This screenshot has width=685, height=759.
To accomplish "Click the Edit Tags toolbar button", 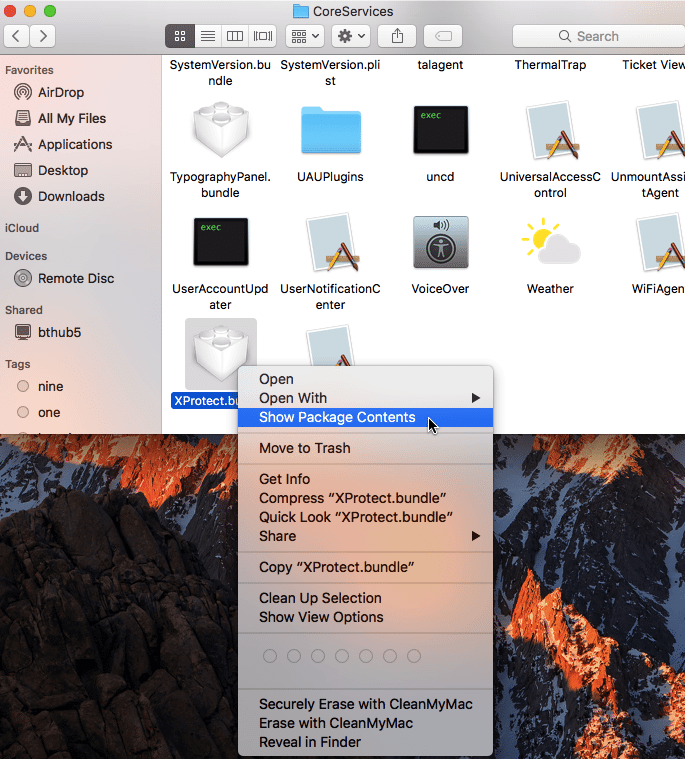I will (443, 36).
